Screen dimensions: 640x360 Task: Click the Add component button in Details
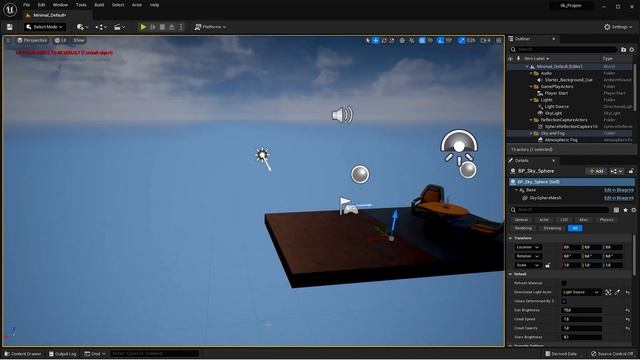tap(596, 171)
